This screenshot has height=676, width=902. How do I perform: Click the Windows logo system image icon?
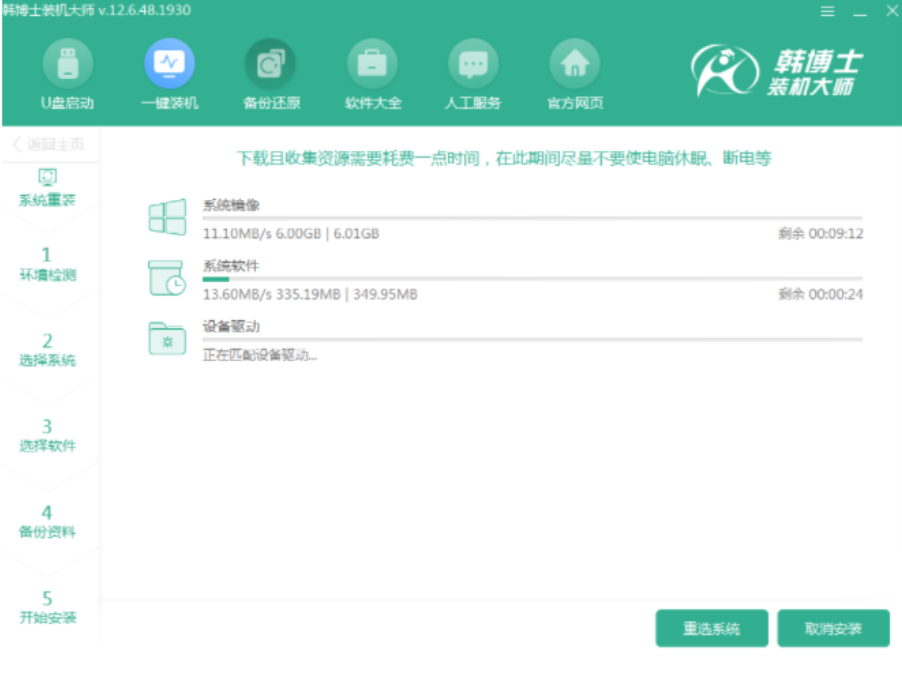(x=167, y=217)
